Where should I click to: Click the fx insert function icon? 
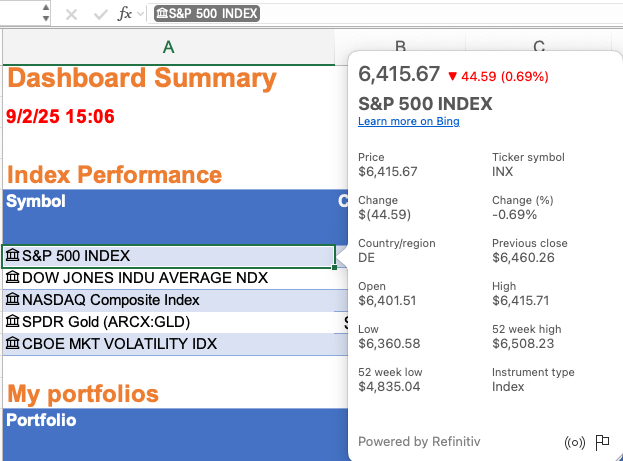124,14
